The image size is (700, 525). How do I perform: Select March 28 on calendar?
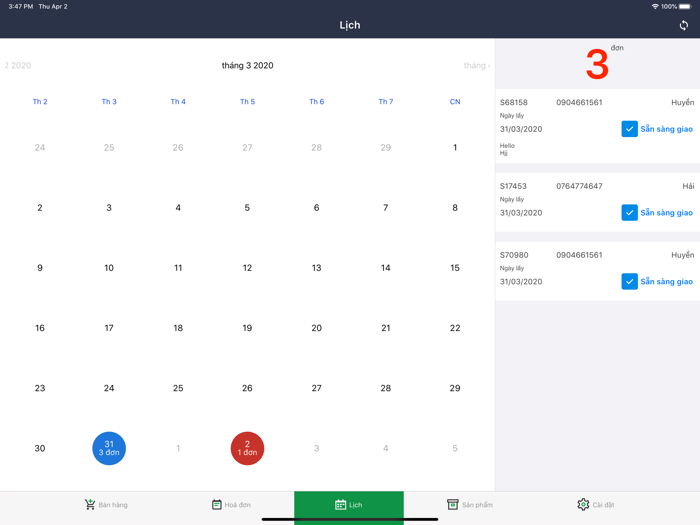[x=386, y=388]
